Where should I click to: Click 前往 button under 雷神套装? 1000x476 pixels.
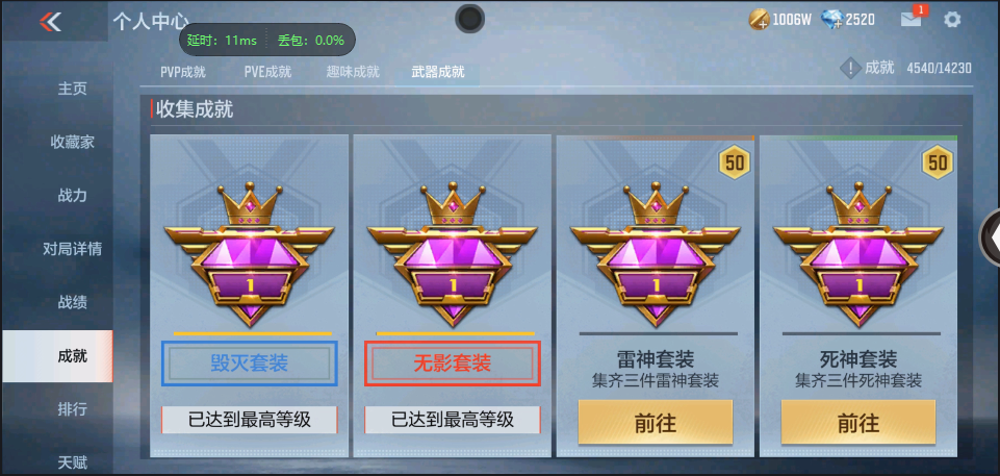coord(656,422)
